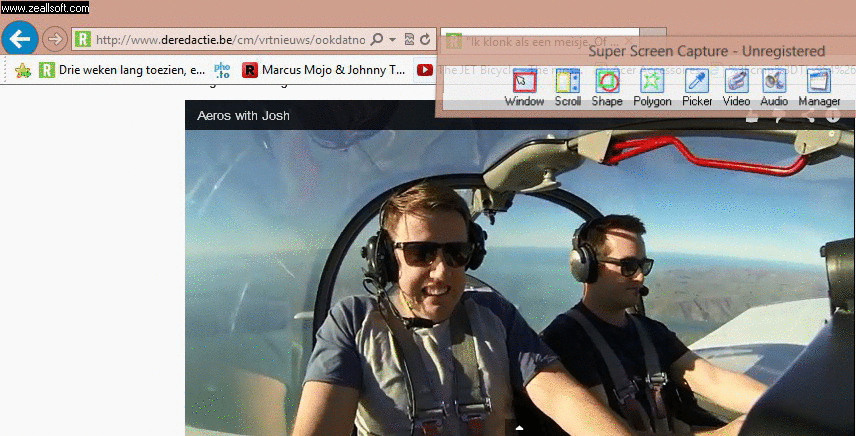Open 'Drie weken lang toezien' bookmark
This screenshot has height=436, width=856.
(120, 70)
